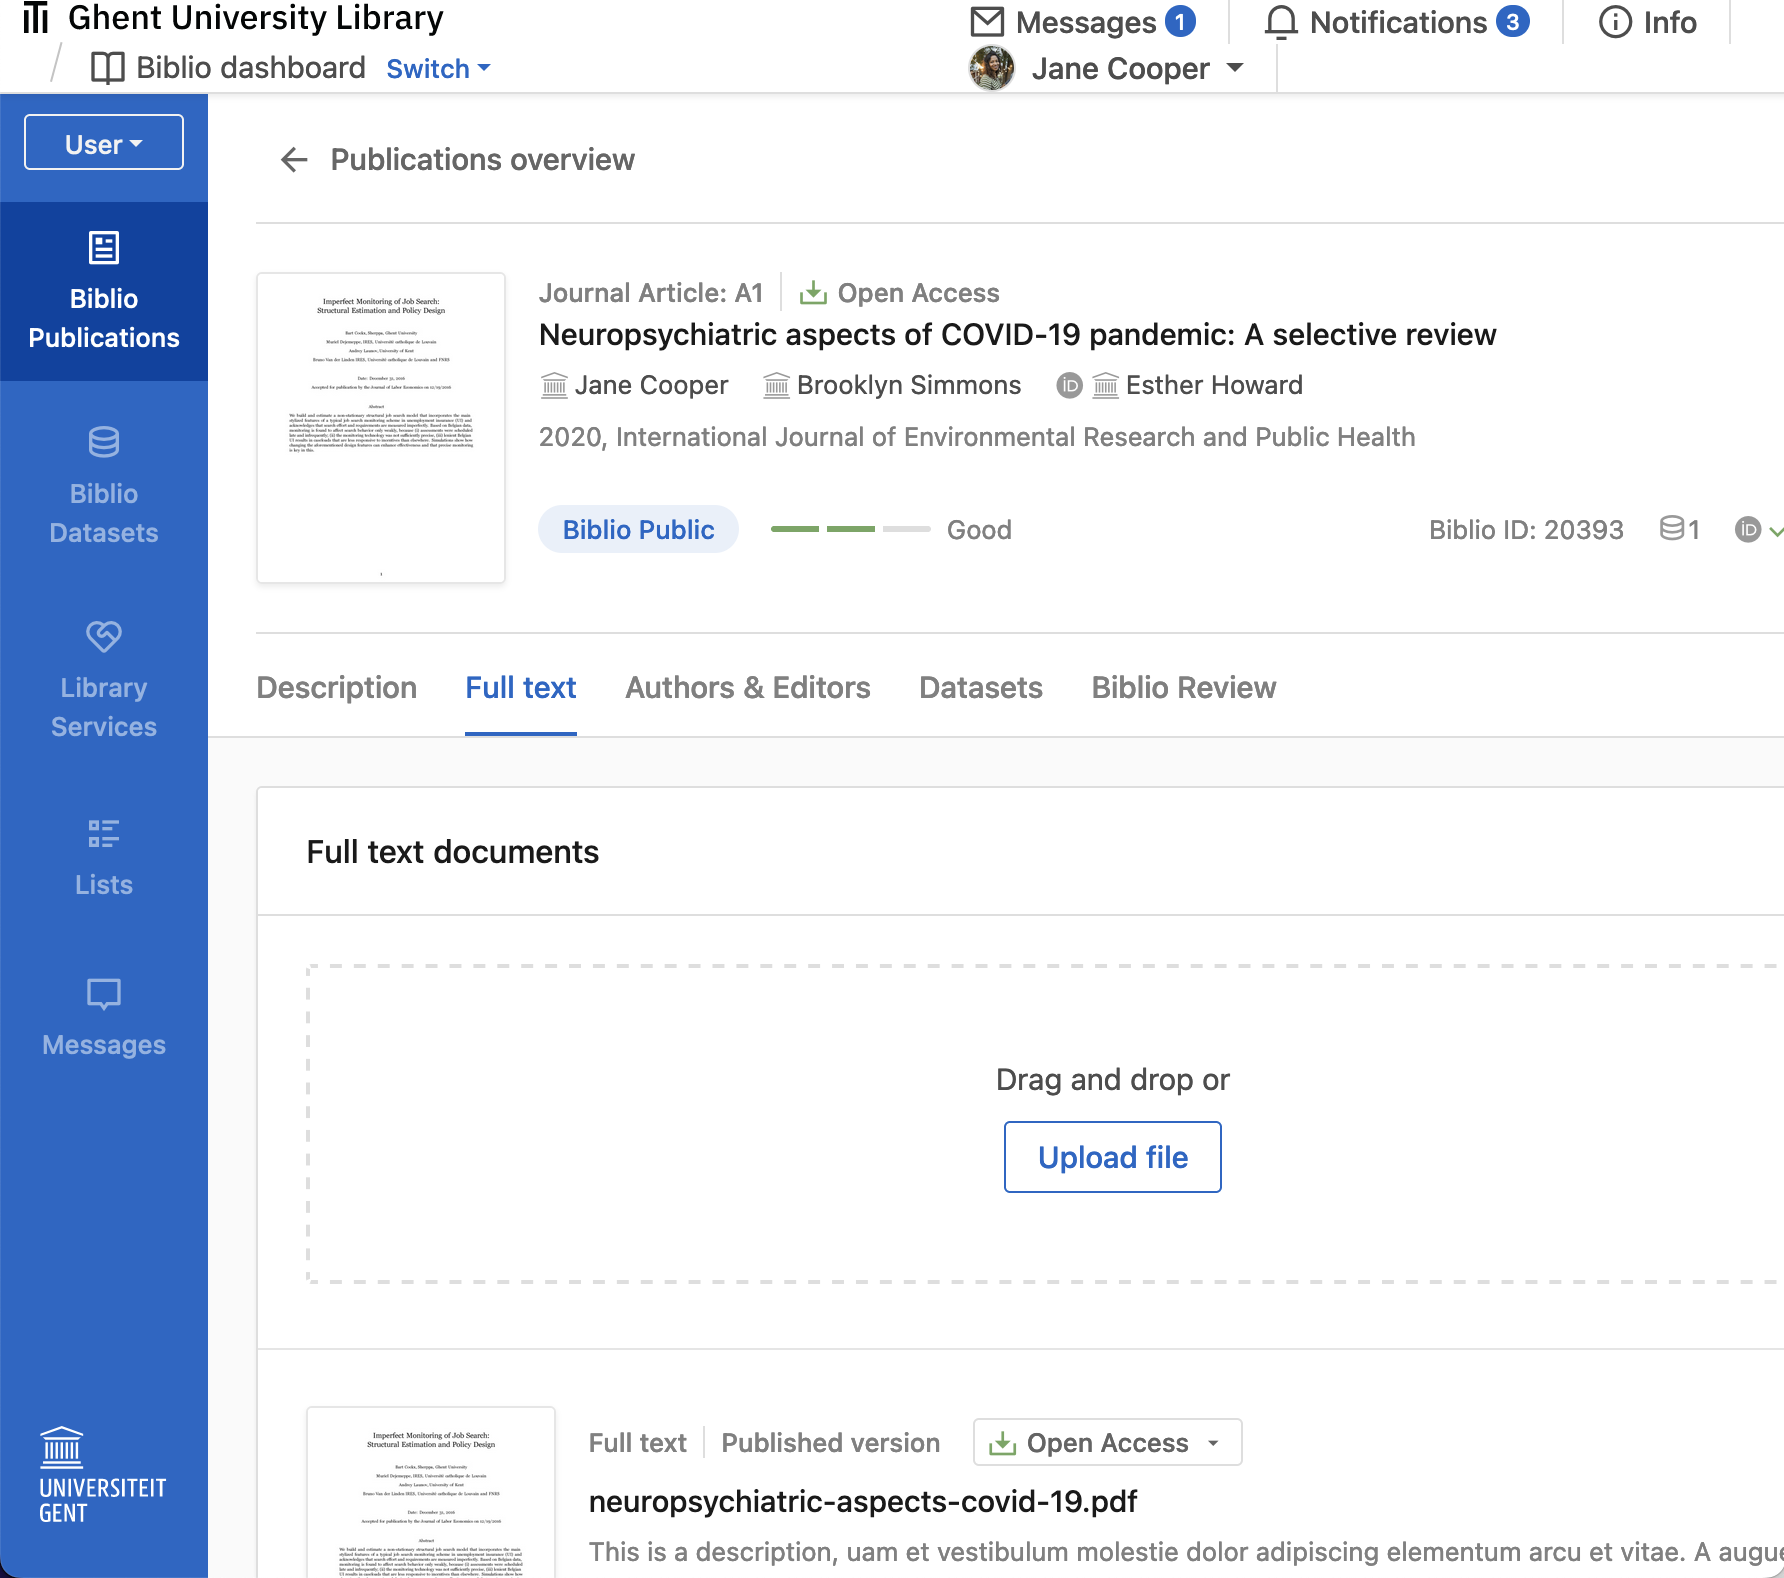1784x1578 pixels.
Task: Open the User dropdown menu
Action: pos(103,142)
